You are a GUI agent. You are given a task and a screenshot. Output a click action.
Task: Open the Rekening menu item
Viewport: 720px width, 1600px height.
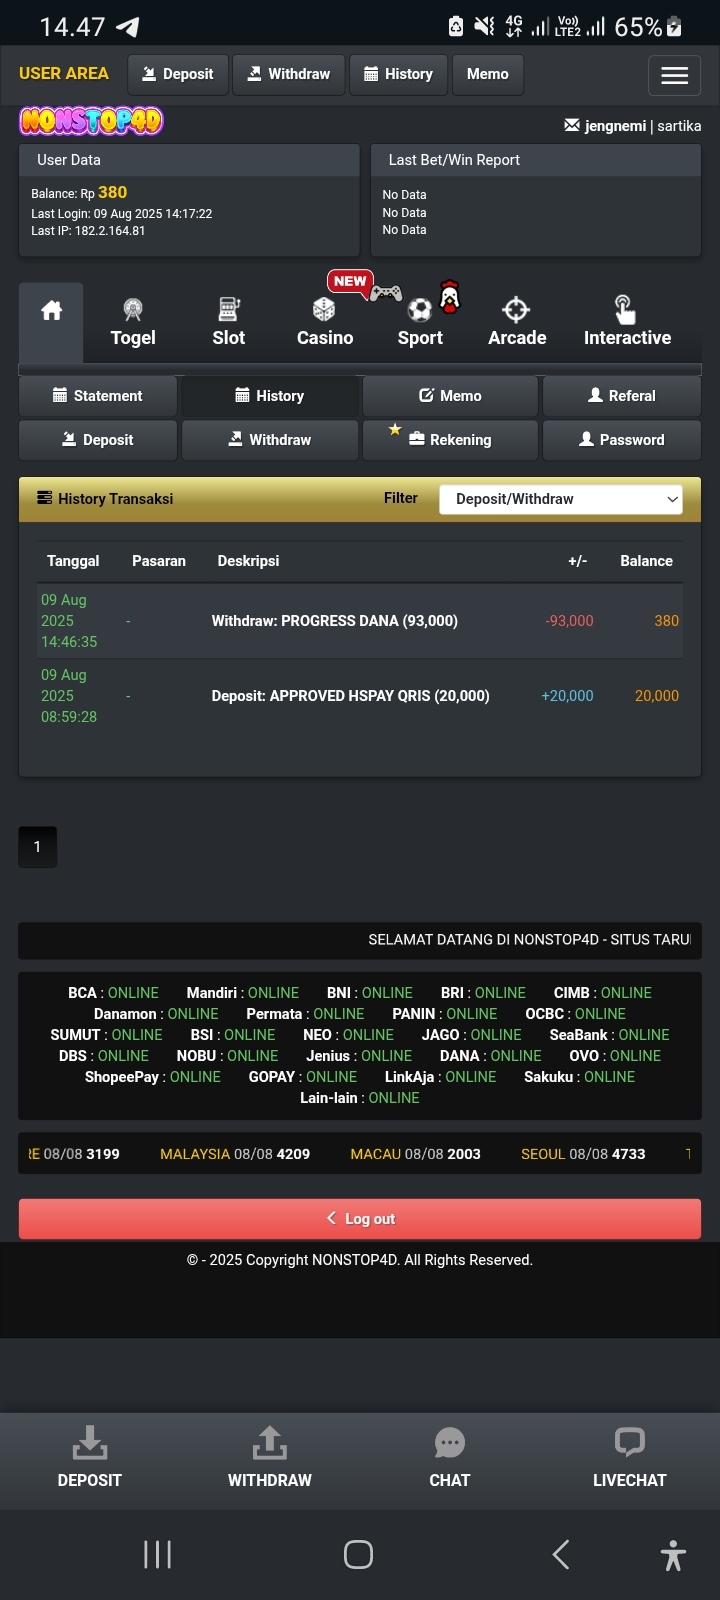click(450, 440)
